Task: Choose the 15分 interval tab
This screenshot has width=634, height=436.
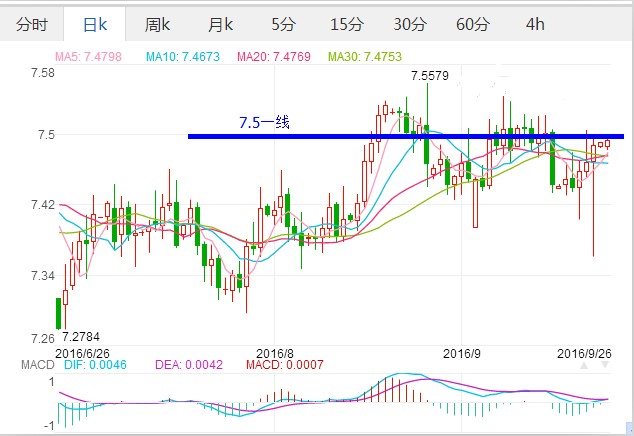Action: [x=346, y=23]
